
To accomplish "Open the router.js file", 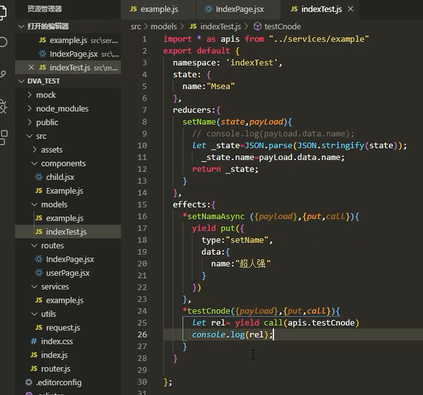I will [x=68, y=369].
